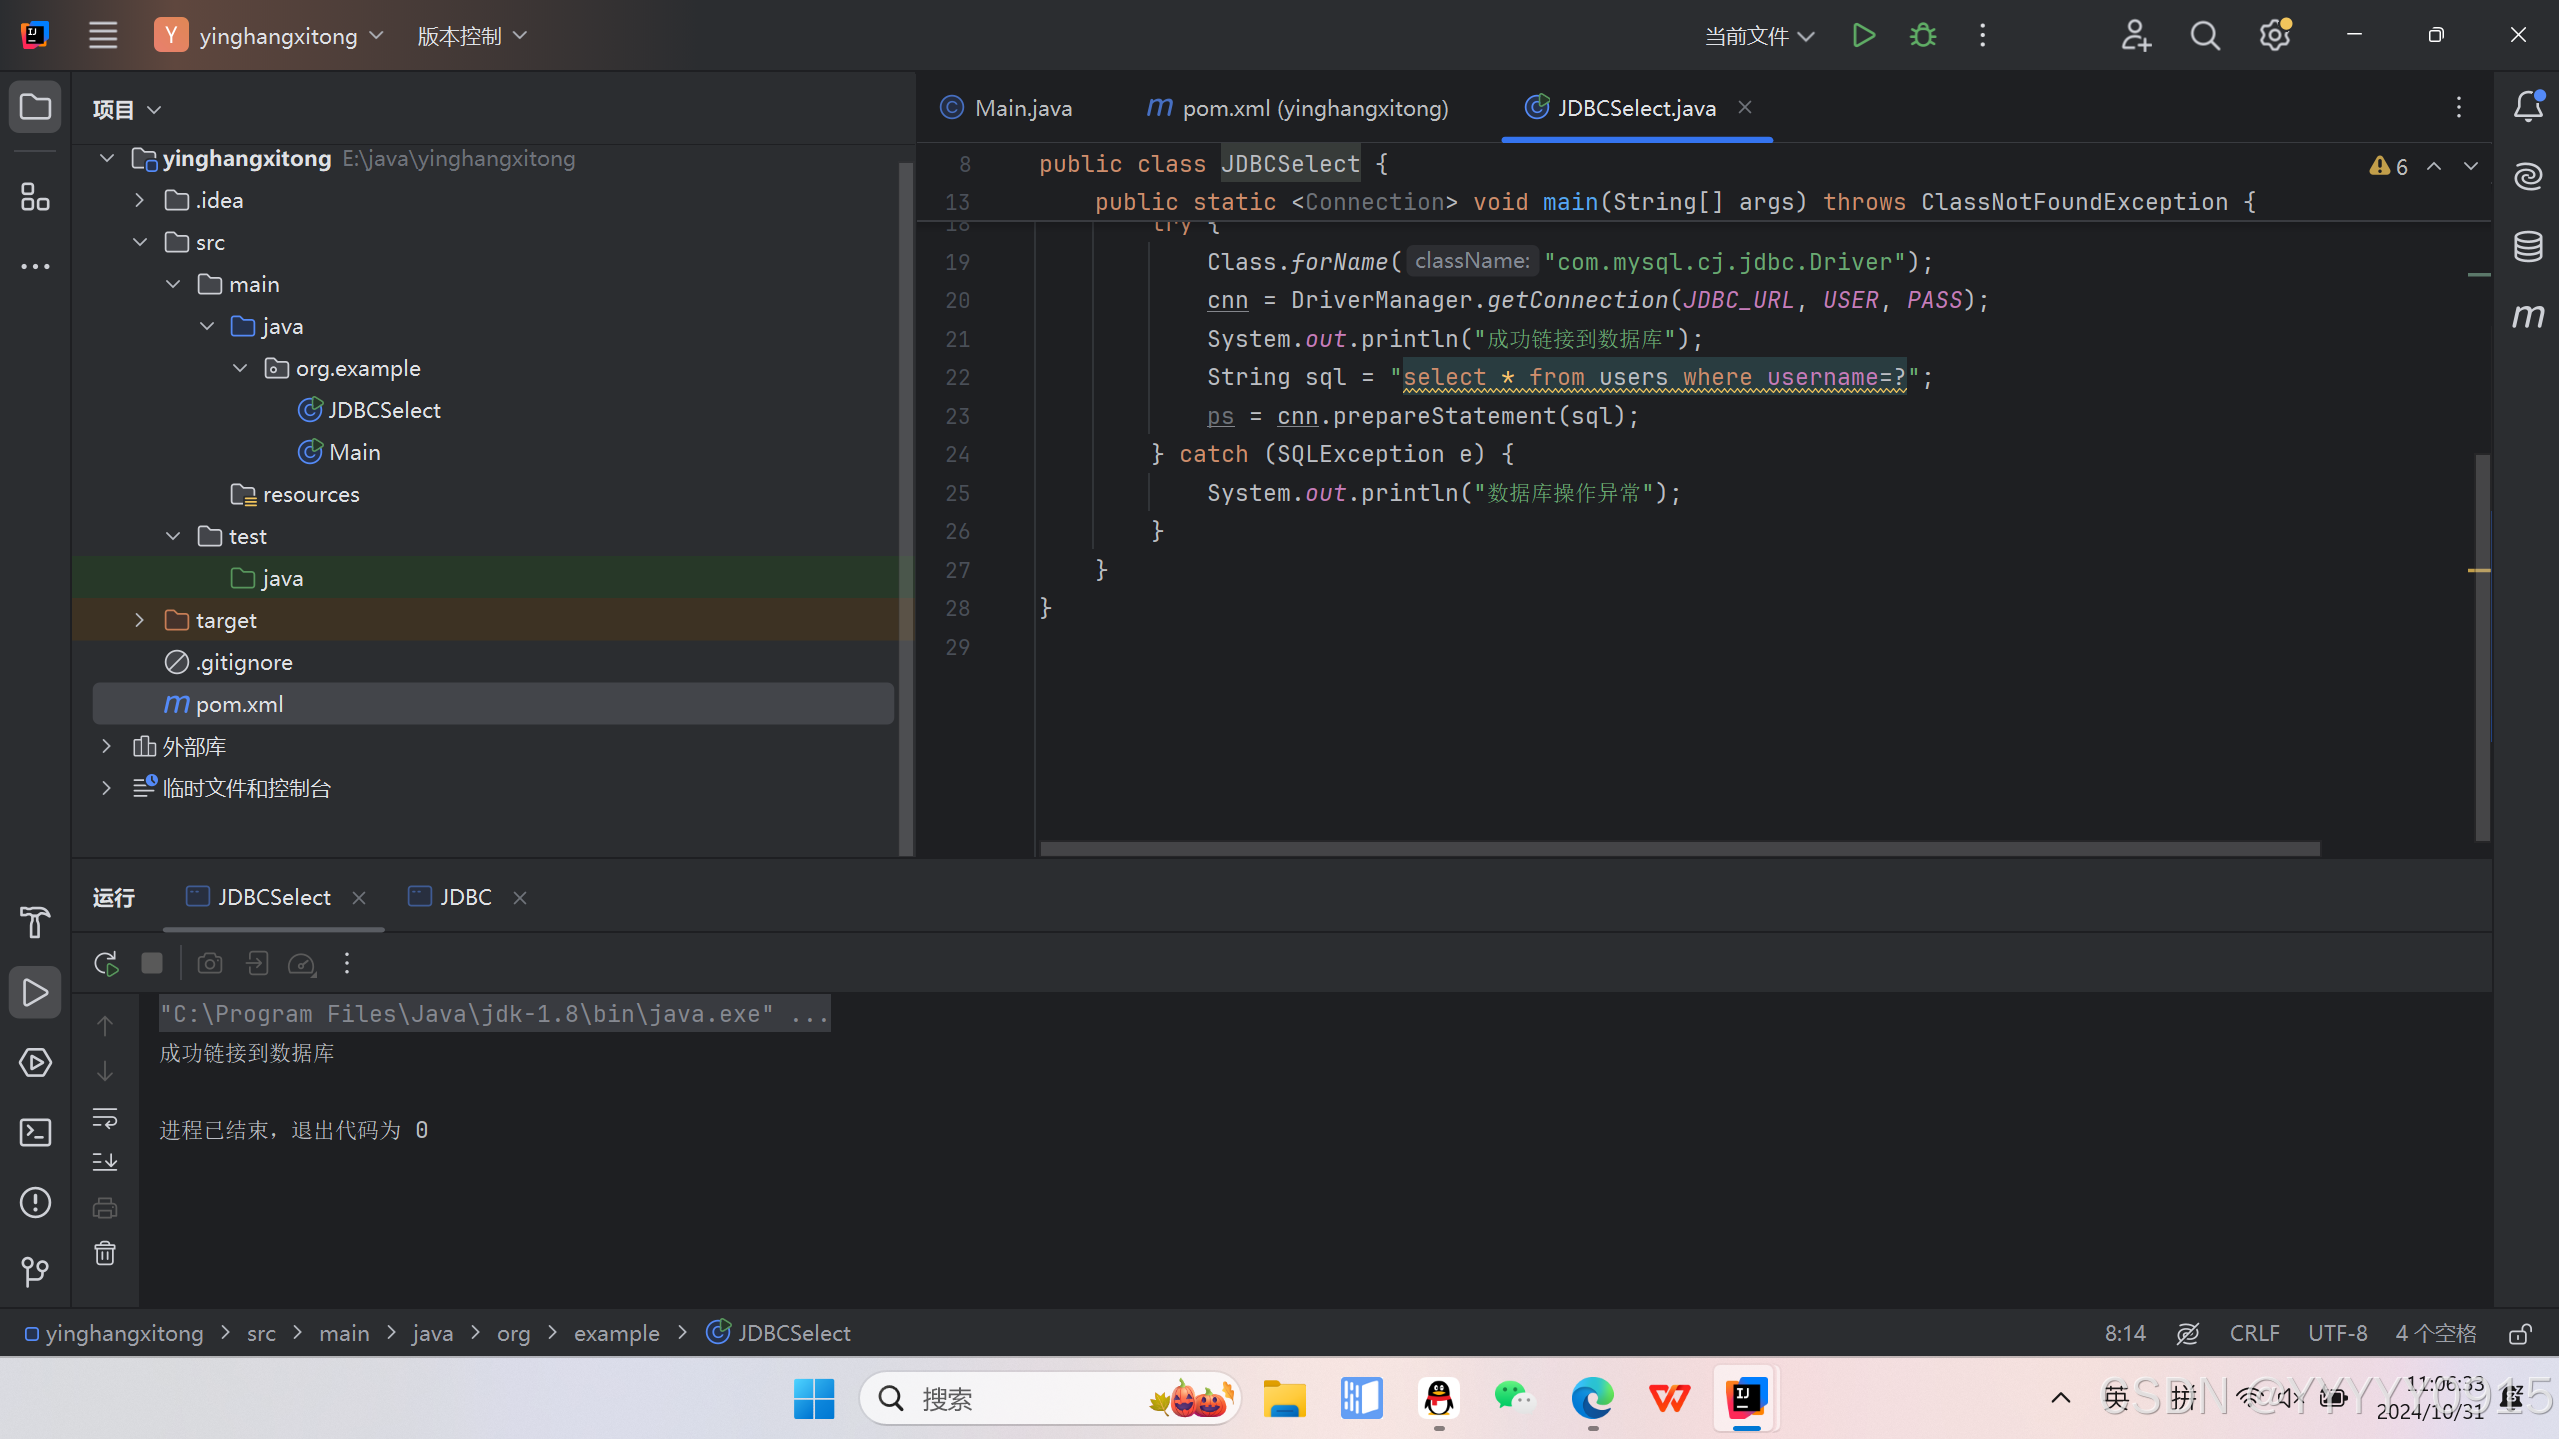Open the Terminal tool window

[x=35, y=1132]
